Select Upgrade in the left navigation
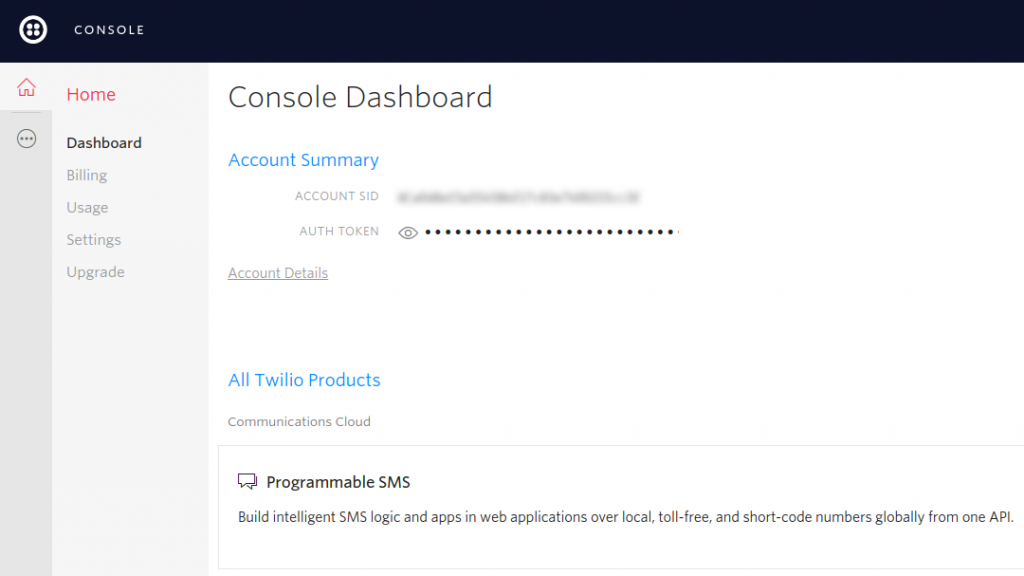Screen dimensions: 1024x576 (95, 271)
